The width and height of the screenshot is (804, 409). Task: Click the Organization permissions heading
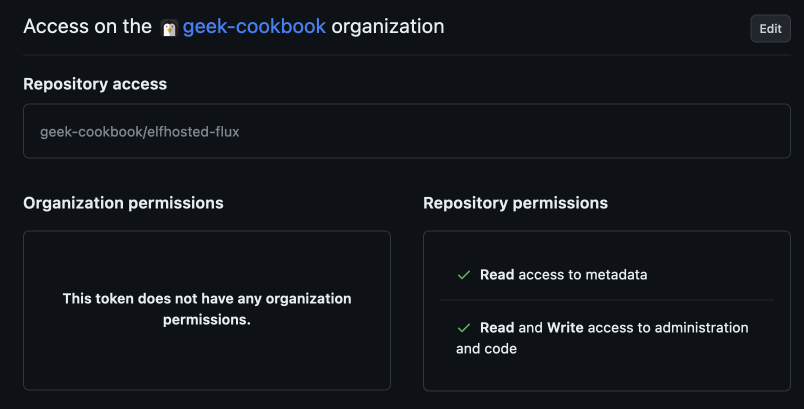(x=123, y=203)
